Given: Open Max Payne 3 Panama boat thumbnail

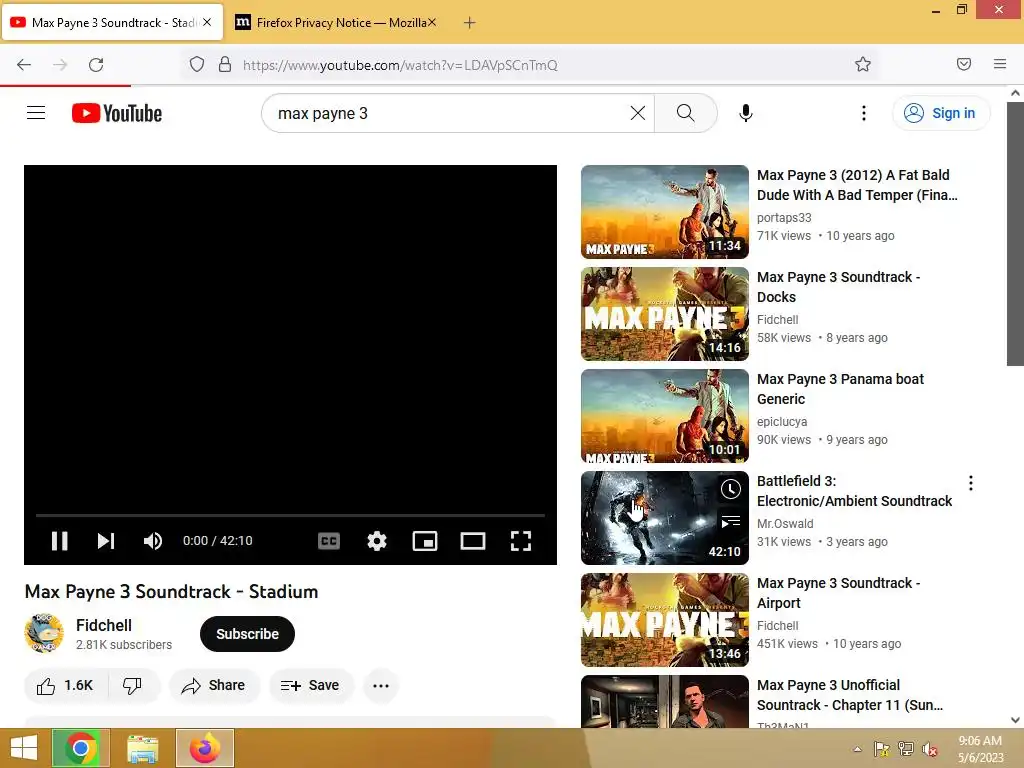Looking at the screenshot, I should (x=665, y=416).
